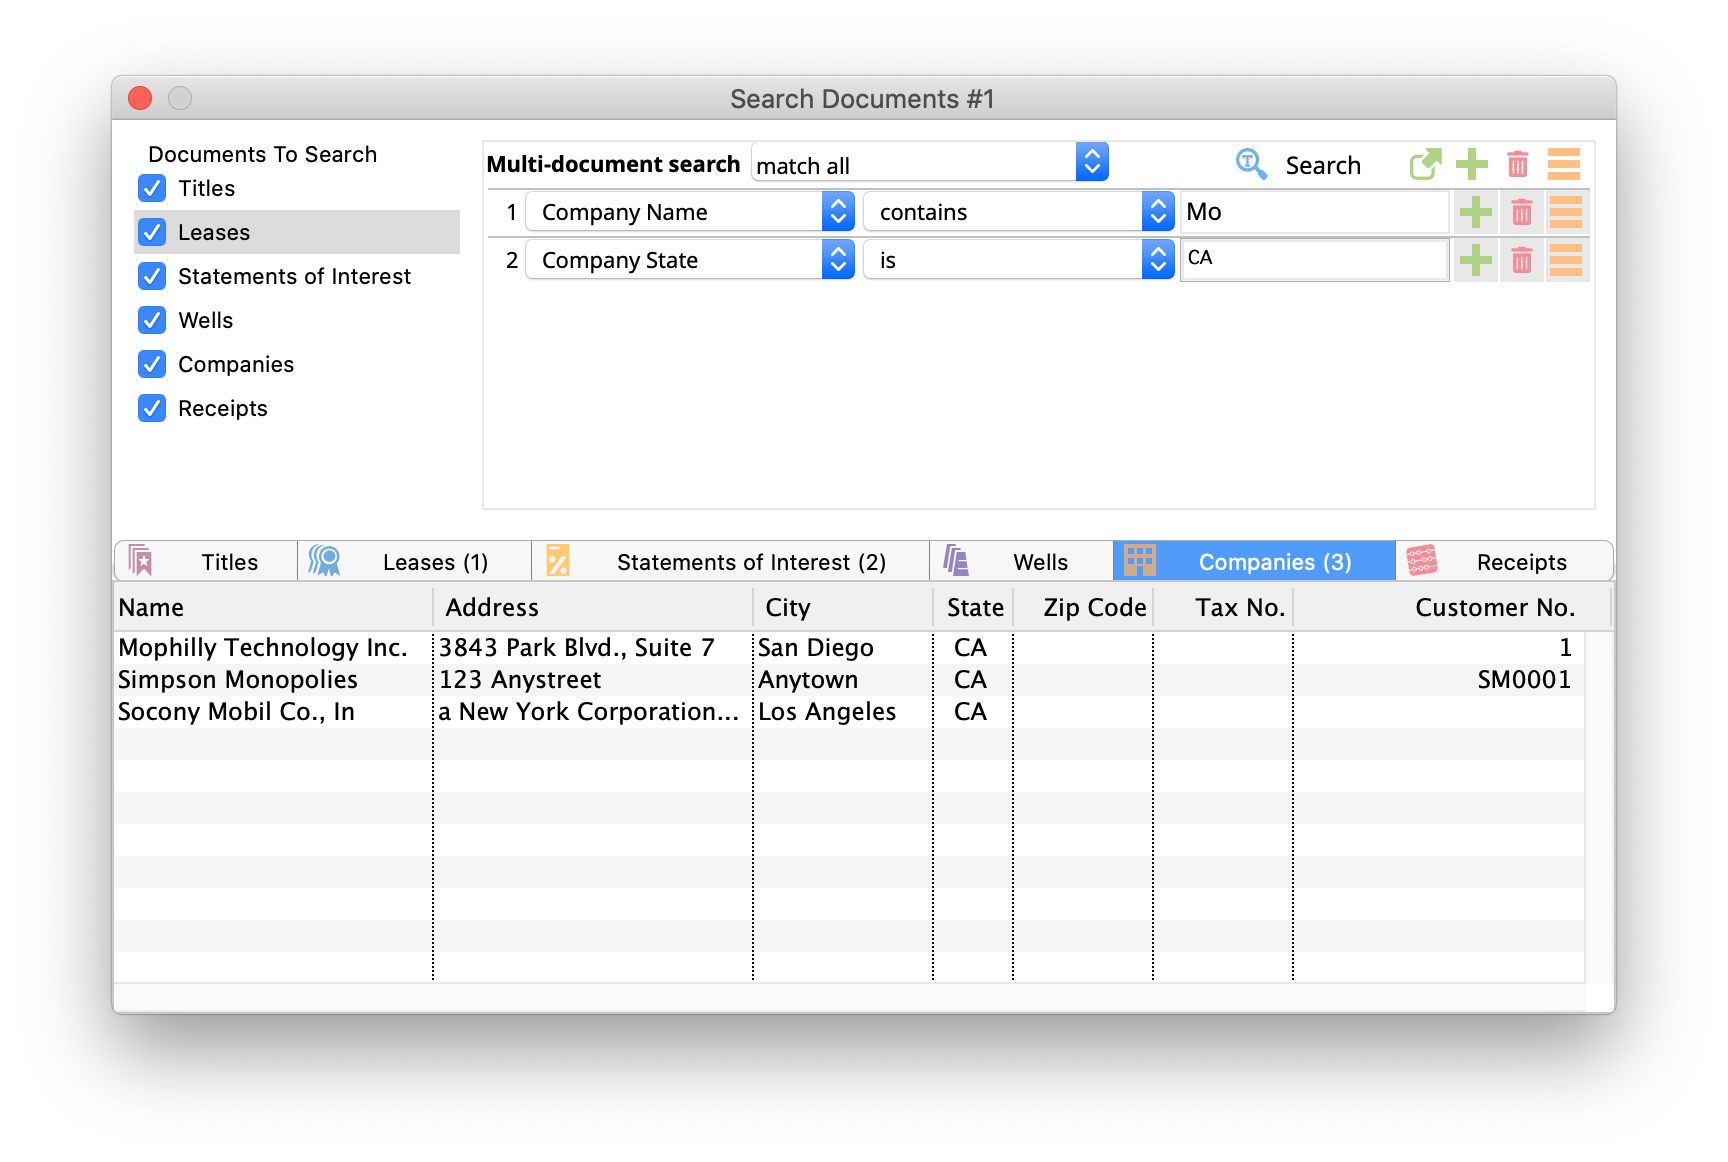Image resolution: width=1728 pixels, height=1162 pixels.
Task: Open search results in new window via export icon
Action: click(x=1425, y=164)
